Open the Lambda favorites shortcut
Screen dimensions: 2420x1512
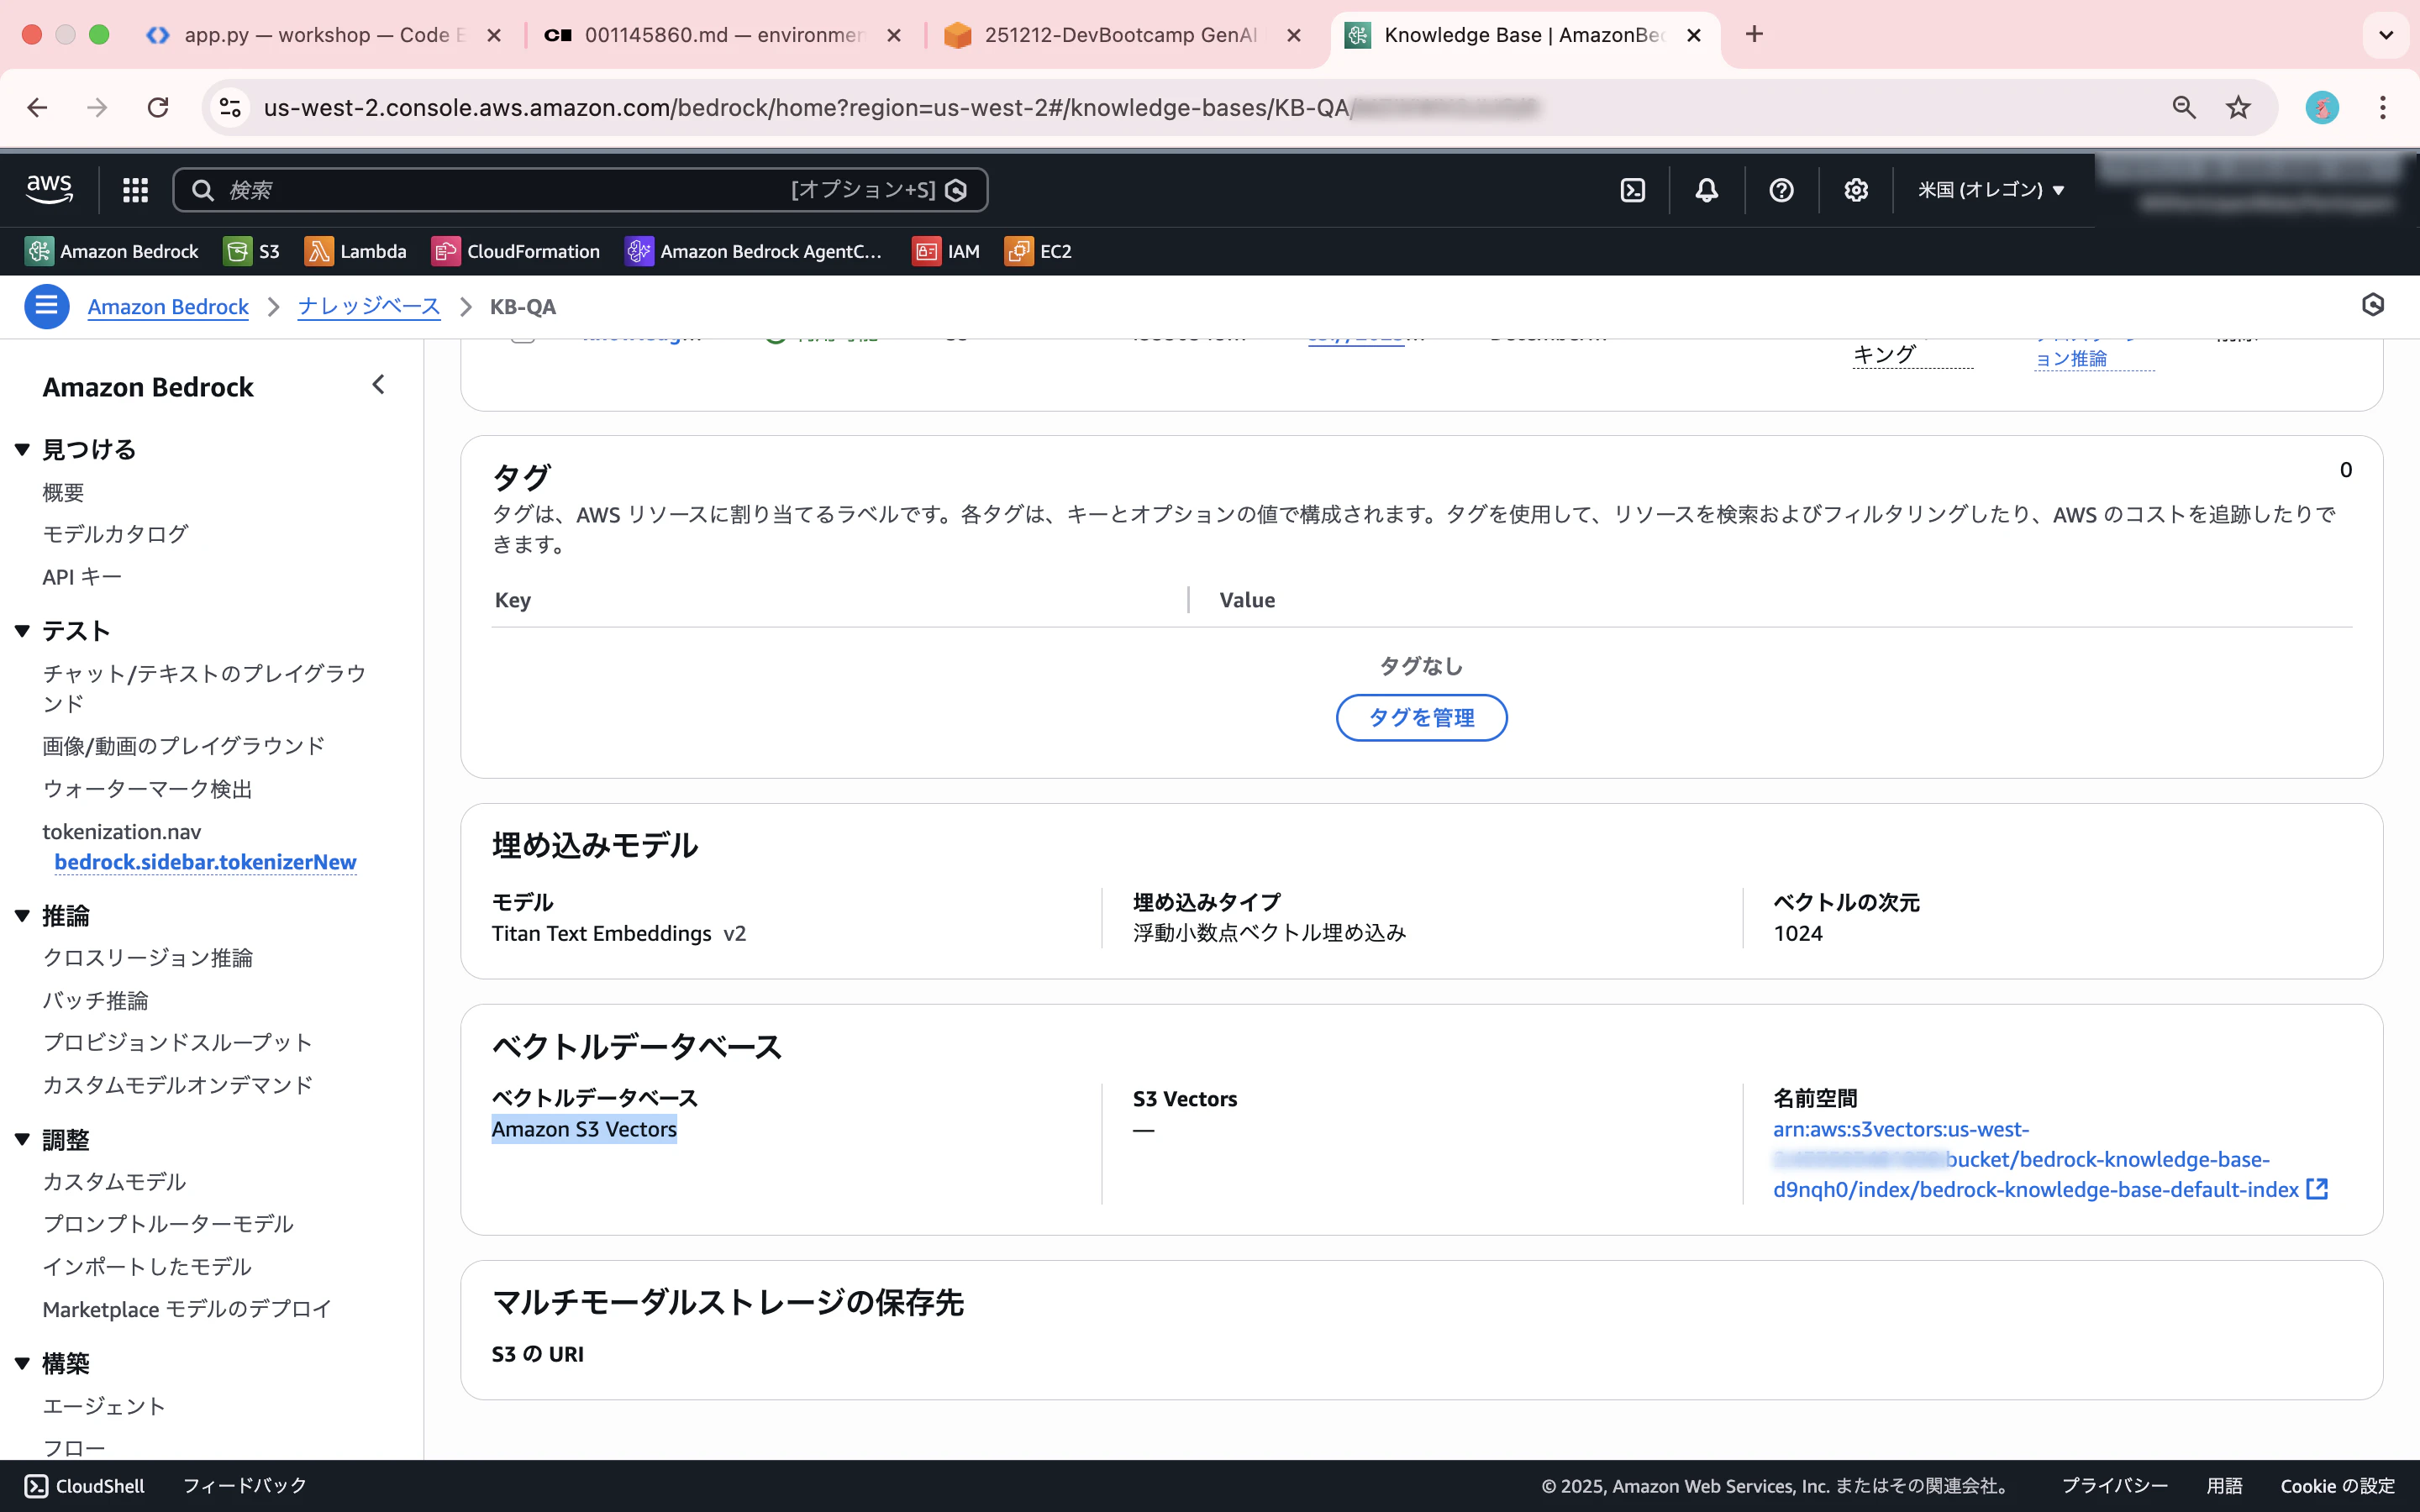(x=356, y=251)
